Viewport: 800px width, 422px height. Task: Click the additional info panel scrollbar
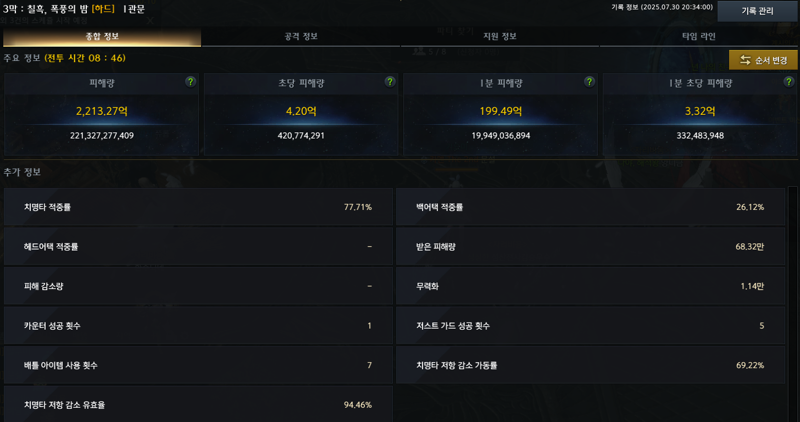(792, 304)
